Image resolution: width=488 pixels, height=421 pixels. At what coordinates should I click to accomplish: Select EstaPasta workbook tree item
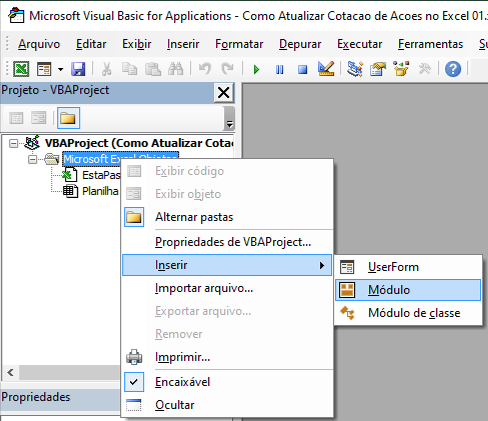point(101,175)
